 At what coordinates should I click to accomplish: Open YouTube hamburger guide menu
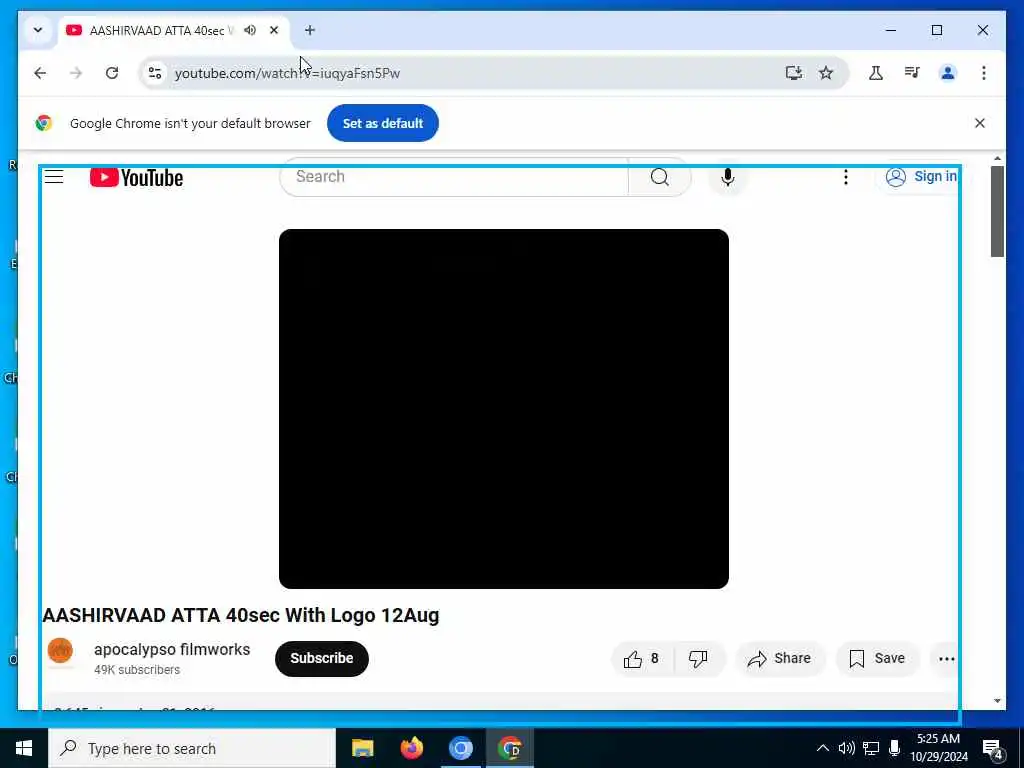pyautogui.click(x=54, y=176)
